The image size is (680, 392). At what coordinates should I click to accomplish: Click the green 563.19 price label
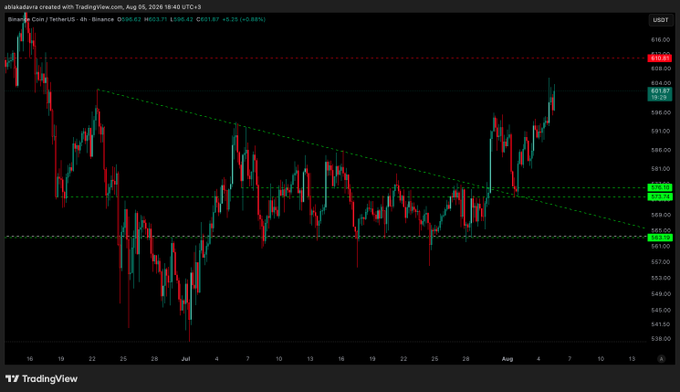click(660, 237)
